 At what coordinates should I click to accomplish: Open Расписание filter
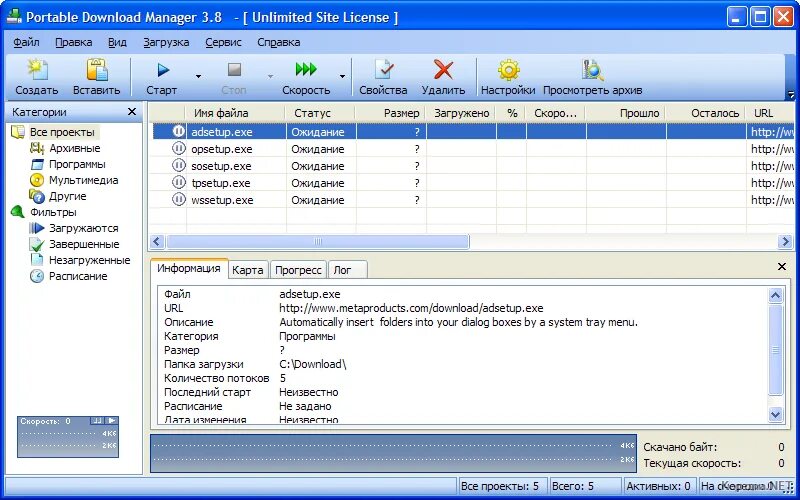(78, 276)
